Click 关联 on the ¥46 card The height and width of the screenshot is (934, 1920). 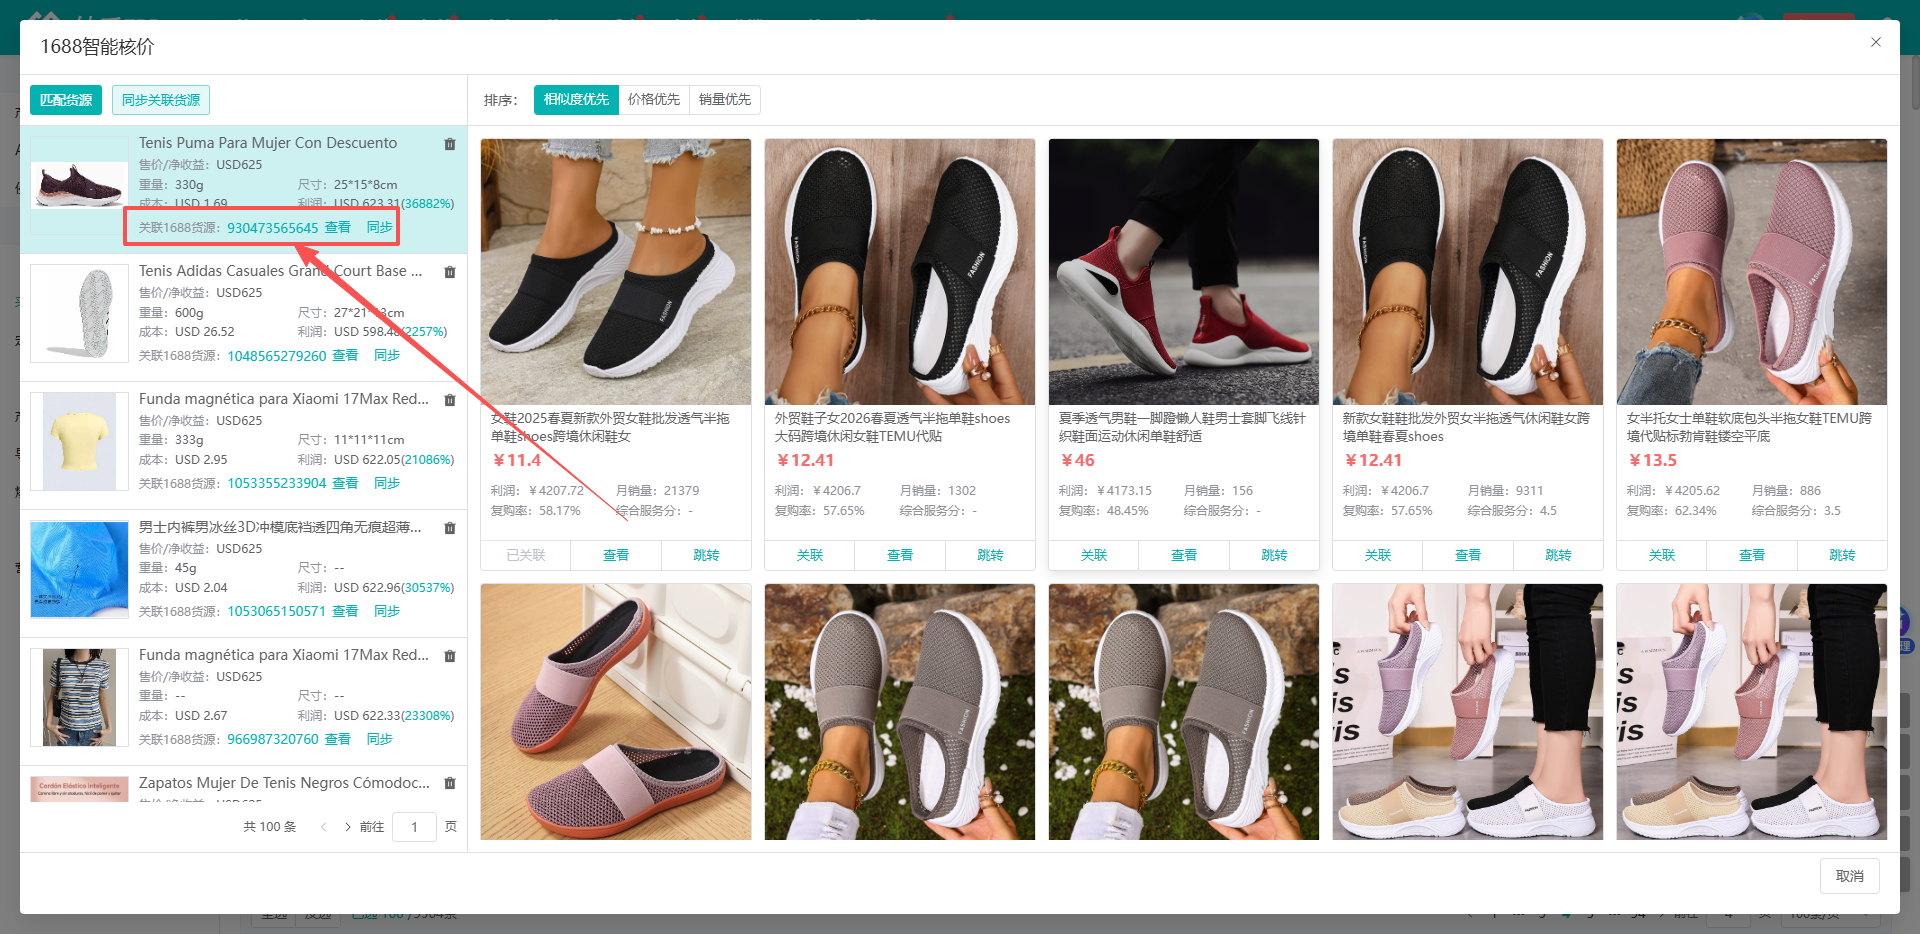click(1094, 556)
